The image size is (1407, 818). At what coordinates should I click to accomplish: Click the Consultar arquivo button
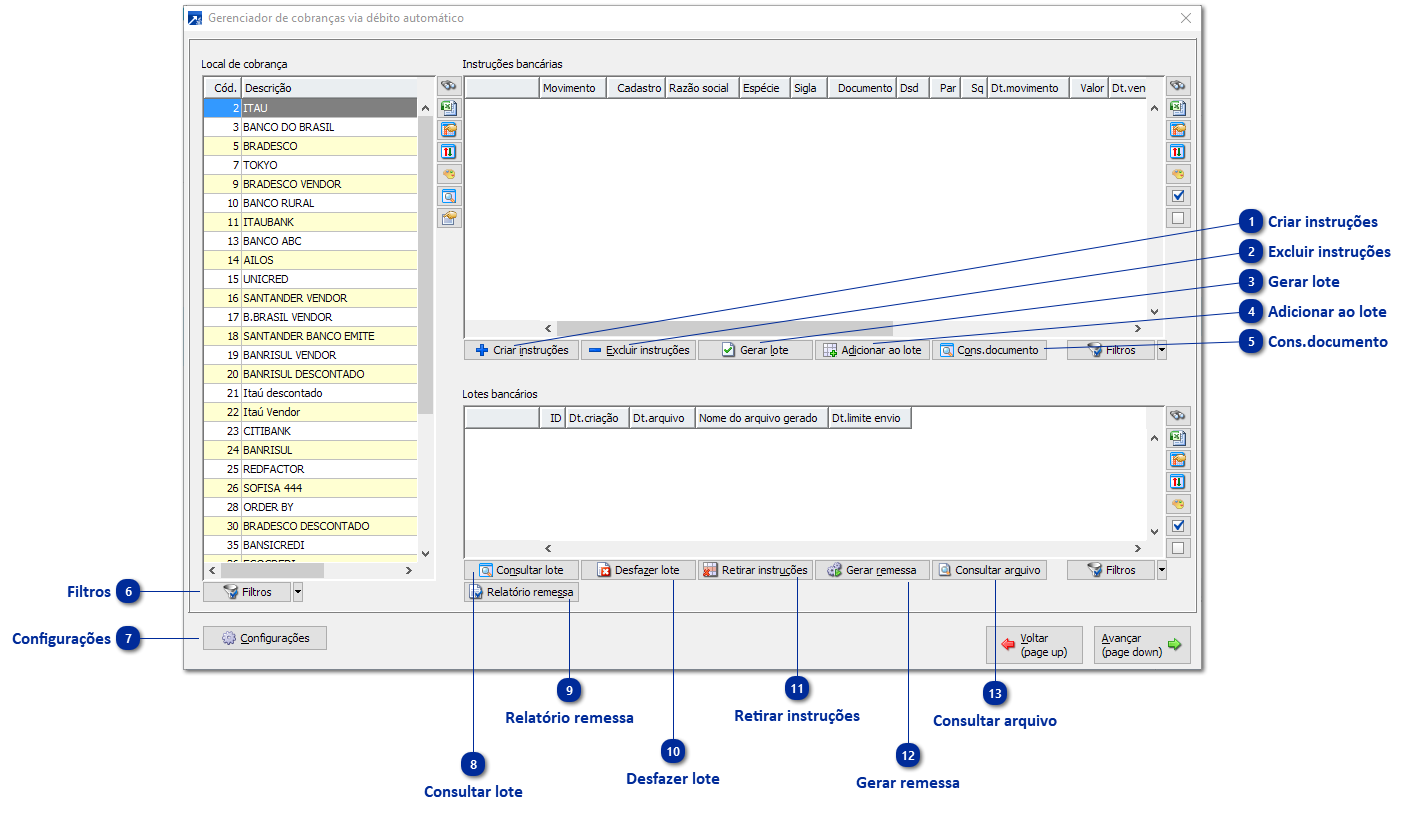pyautogui.click(x=989, y=570)
